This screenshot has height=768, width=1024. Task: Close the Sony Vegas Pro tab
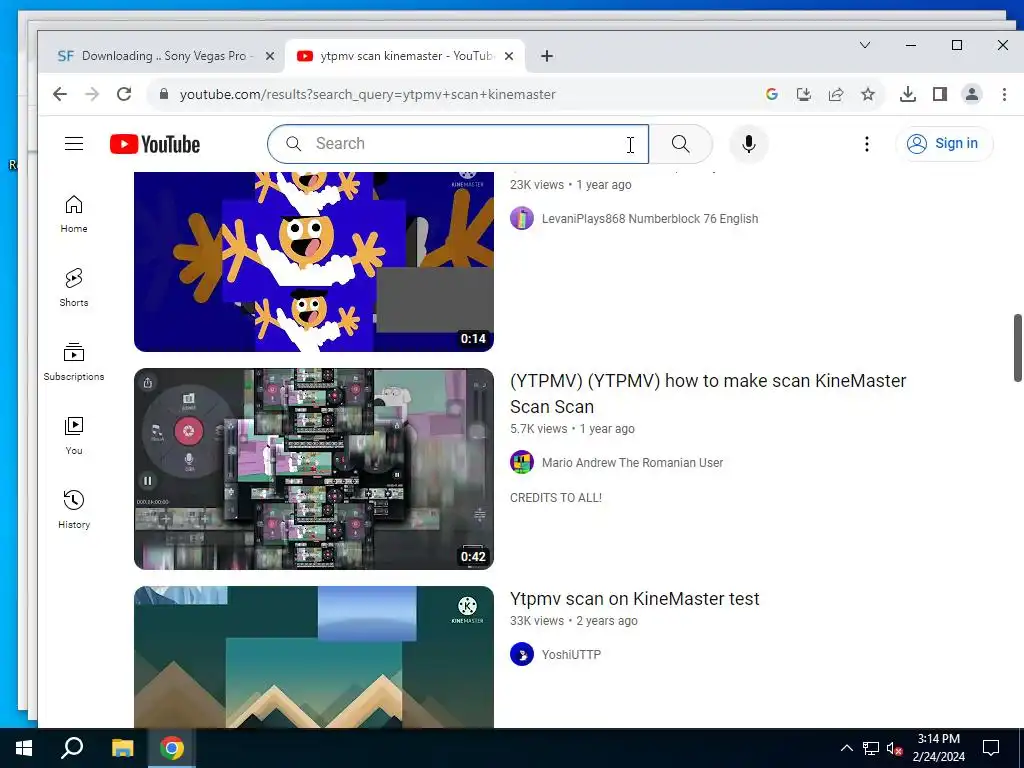click(x=269, y=56)
